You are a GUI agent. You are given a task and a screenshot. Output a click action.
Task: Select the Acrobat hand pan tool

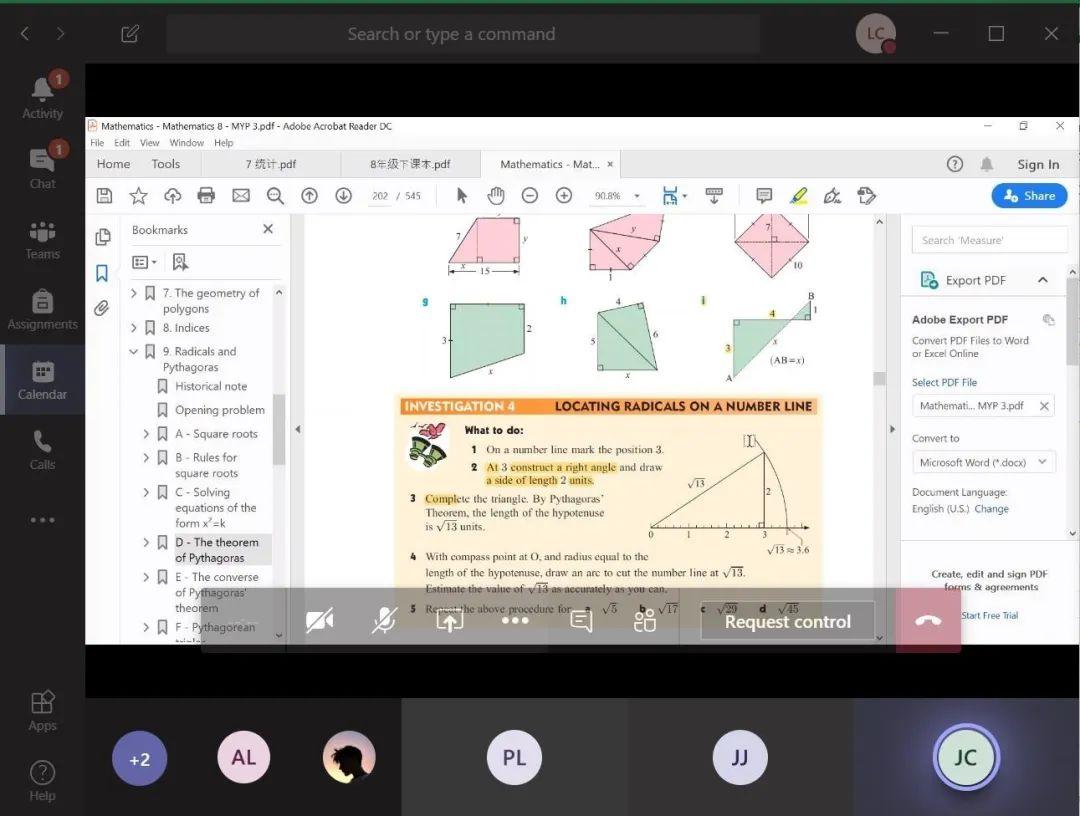(495, 196)
